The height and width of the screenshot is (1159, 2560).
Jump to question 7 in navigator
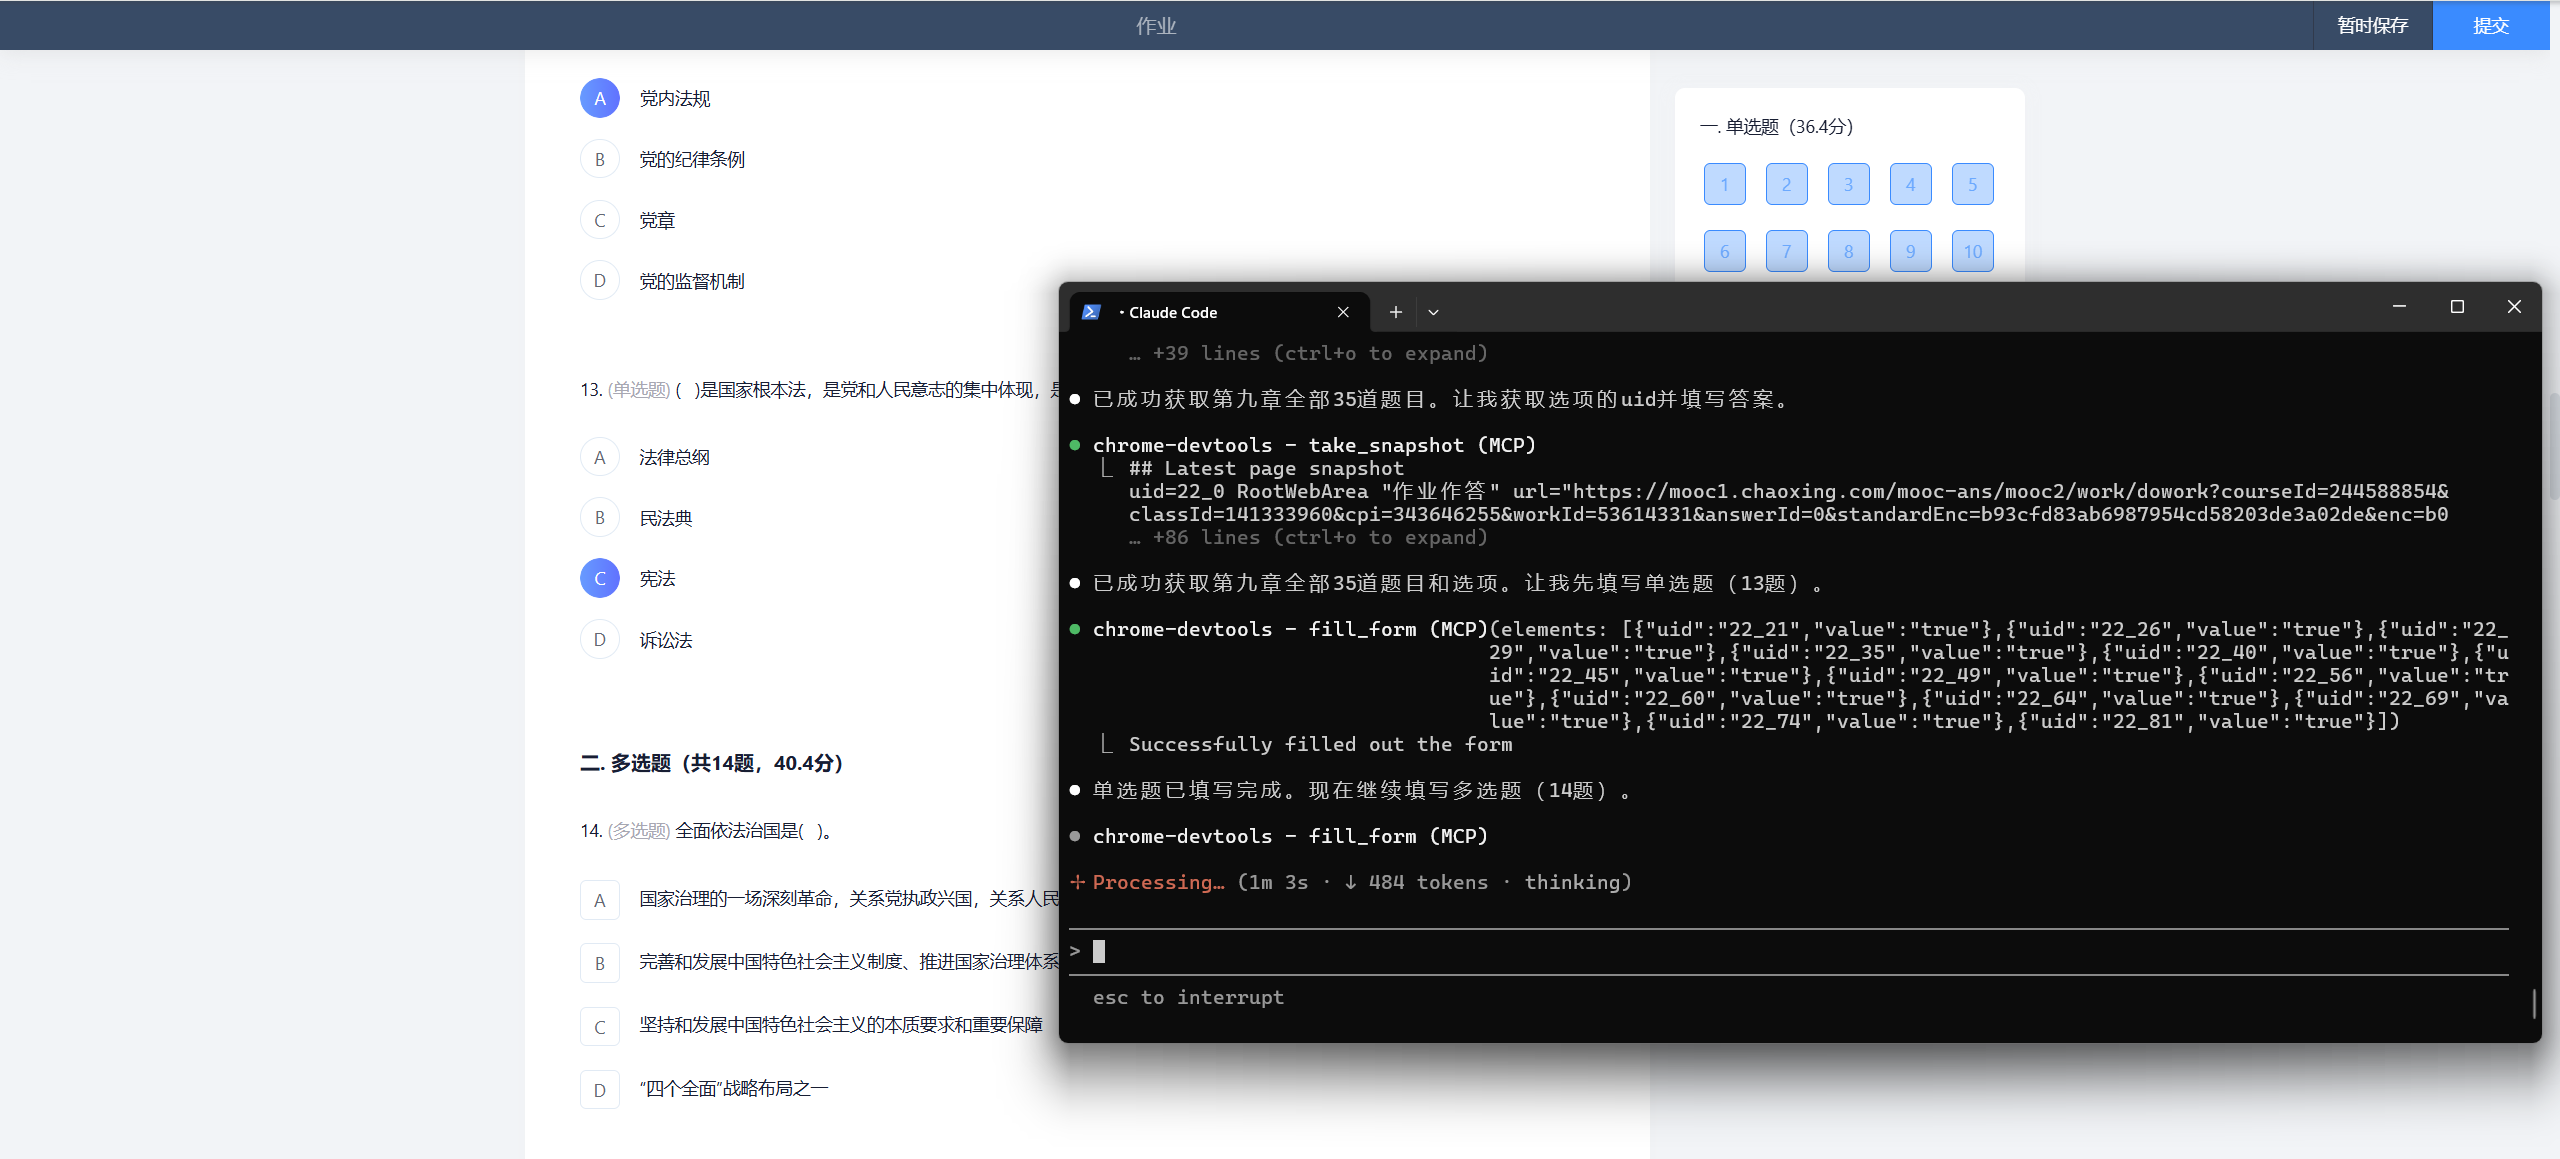pos(1786,251)
